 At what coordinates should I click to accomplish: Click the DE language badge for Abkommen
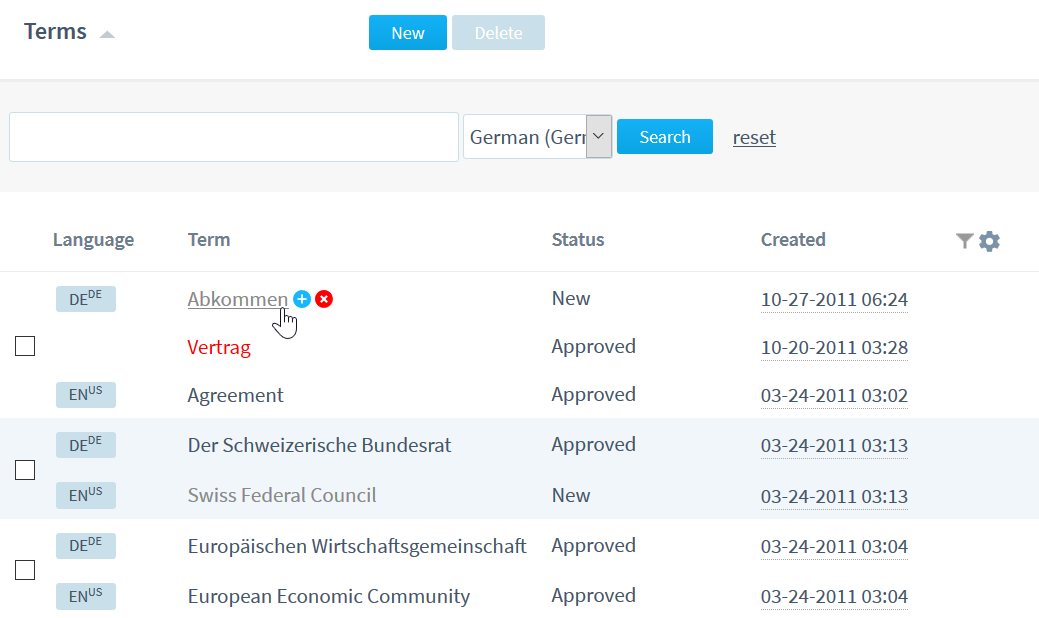pyautogui.click(x=86, y=299)
